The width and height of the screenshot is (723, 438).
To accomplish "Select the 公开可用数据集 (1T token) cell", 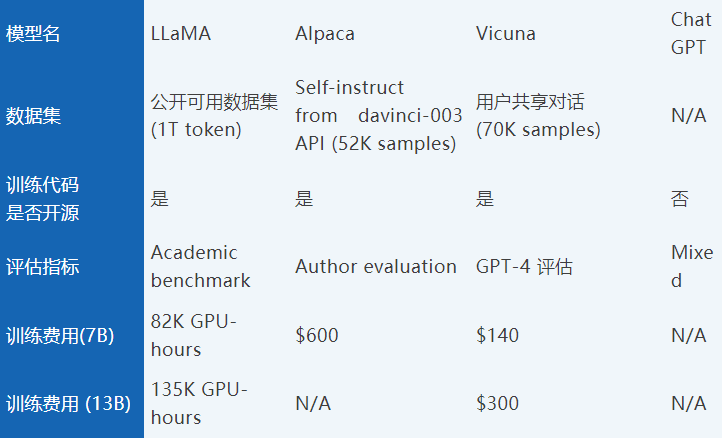I will (x=214, y=116).
